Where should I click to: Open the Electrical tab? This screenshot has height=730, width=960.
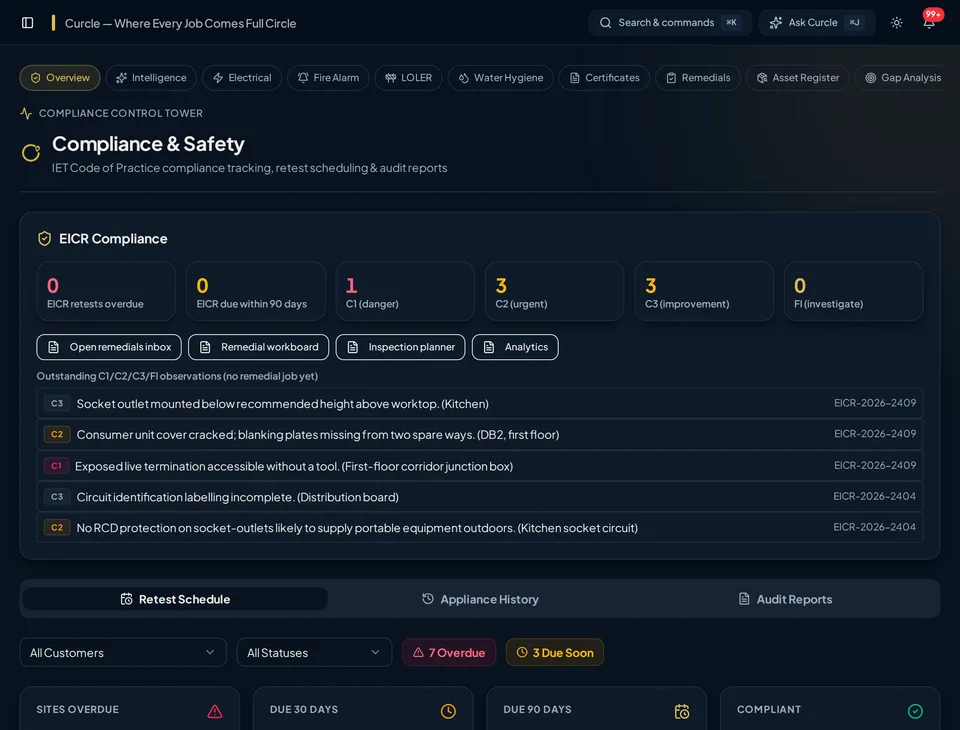tap(242, 78)
